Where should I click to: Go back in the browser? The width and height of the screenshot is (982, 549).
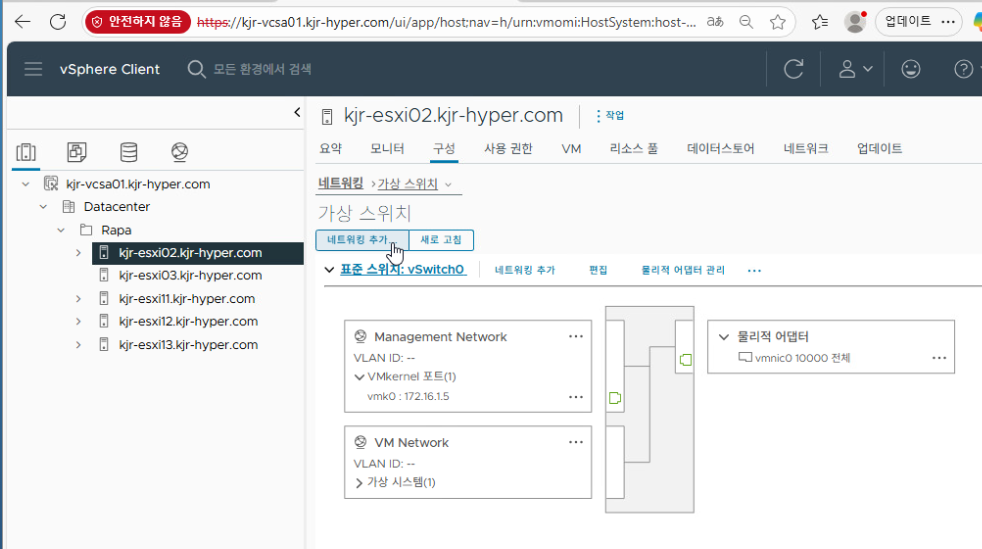tap(23, 22)
